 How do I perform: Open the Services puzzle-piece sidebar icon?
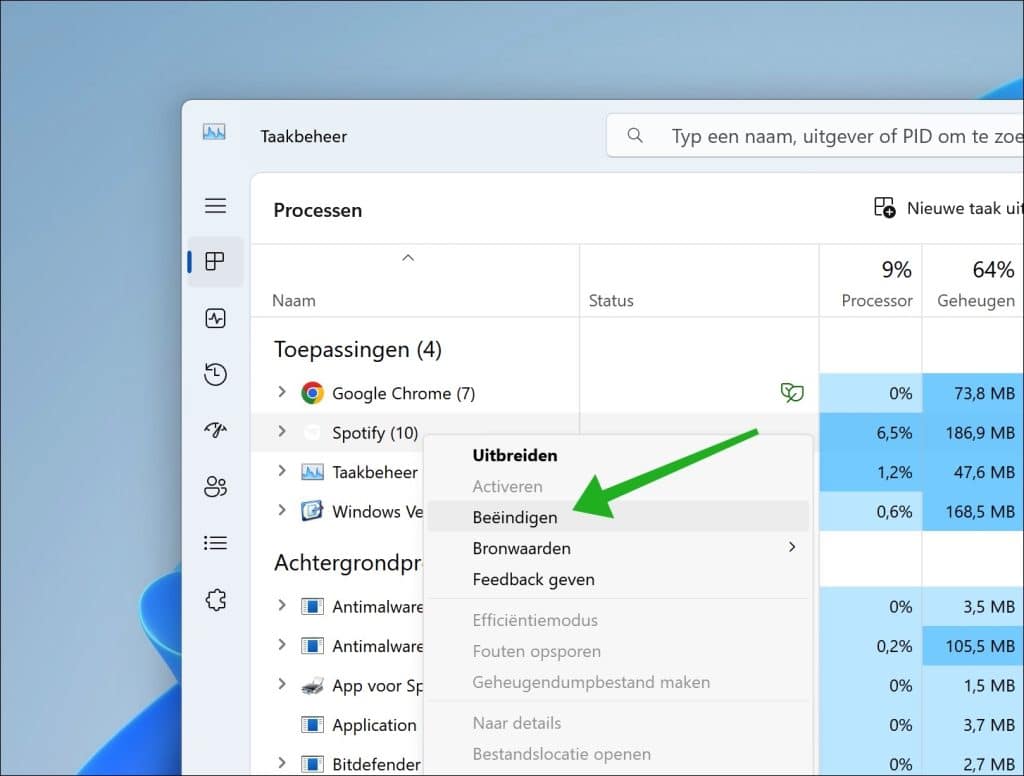tap(216, 600)
